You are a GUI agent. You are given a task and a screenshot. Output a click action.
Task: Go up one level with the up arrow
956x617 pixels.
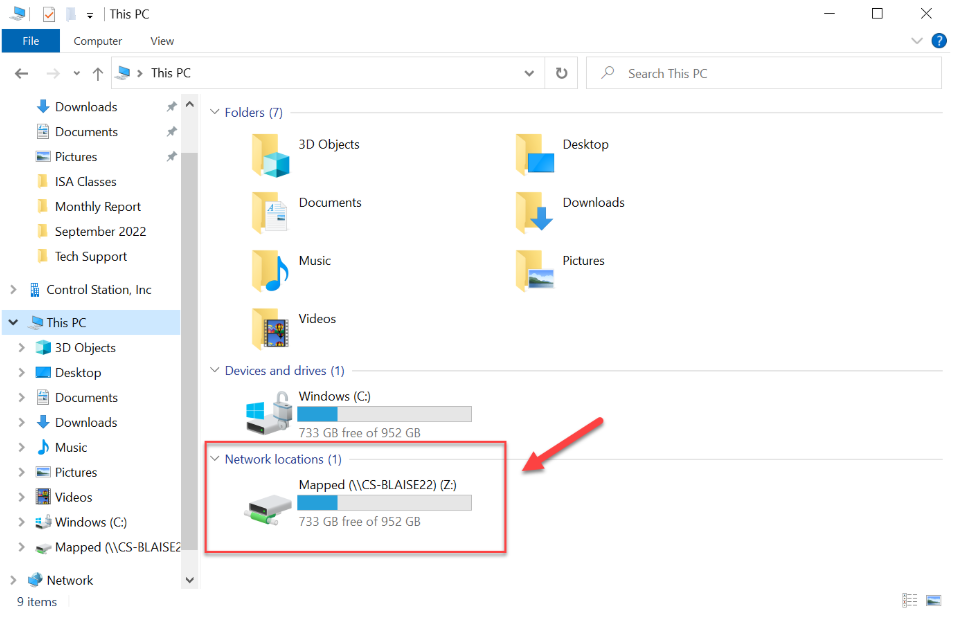98,74
